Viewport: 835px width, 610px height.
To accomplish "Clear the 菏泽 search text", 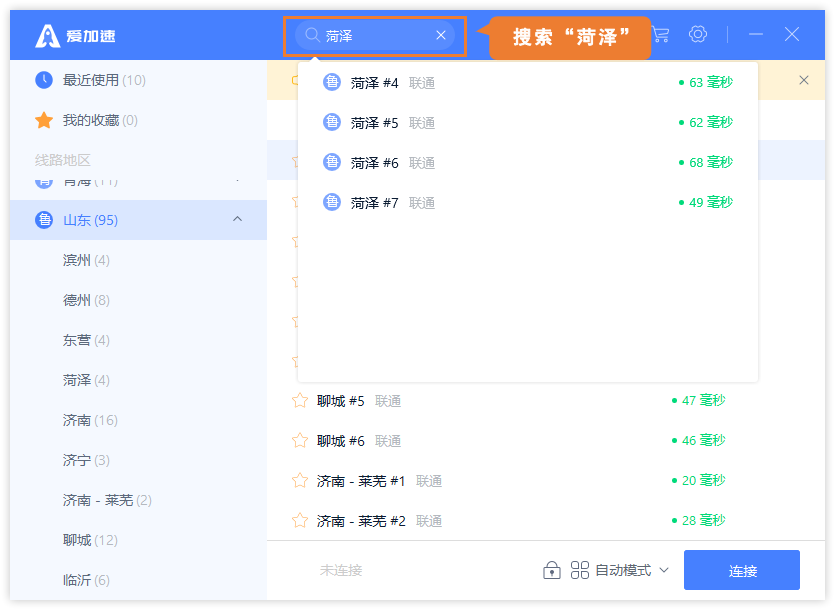I will 441,35.
